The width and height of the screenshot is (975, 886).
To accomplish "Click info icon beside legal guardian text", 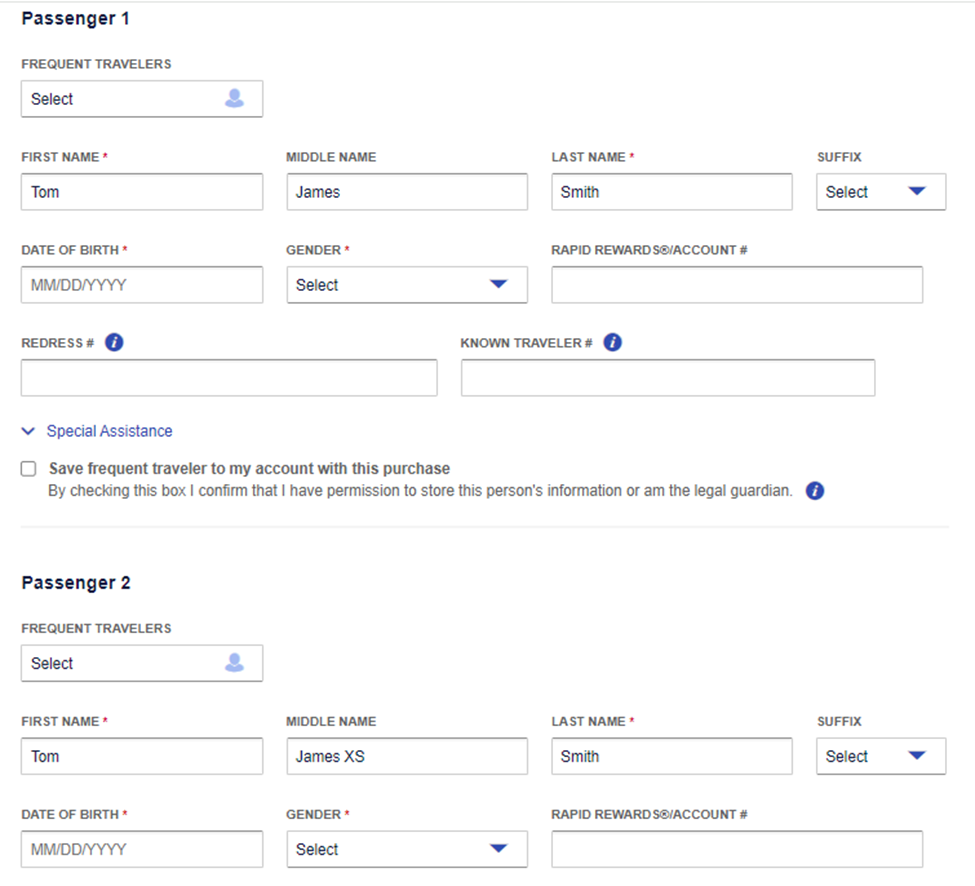I will (x=815, y=491).
